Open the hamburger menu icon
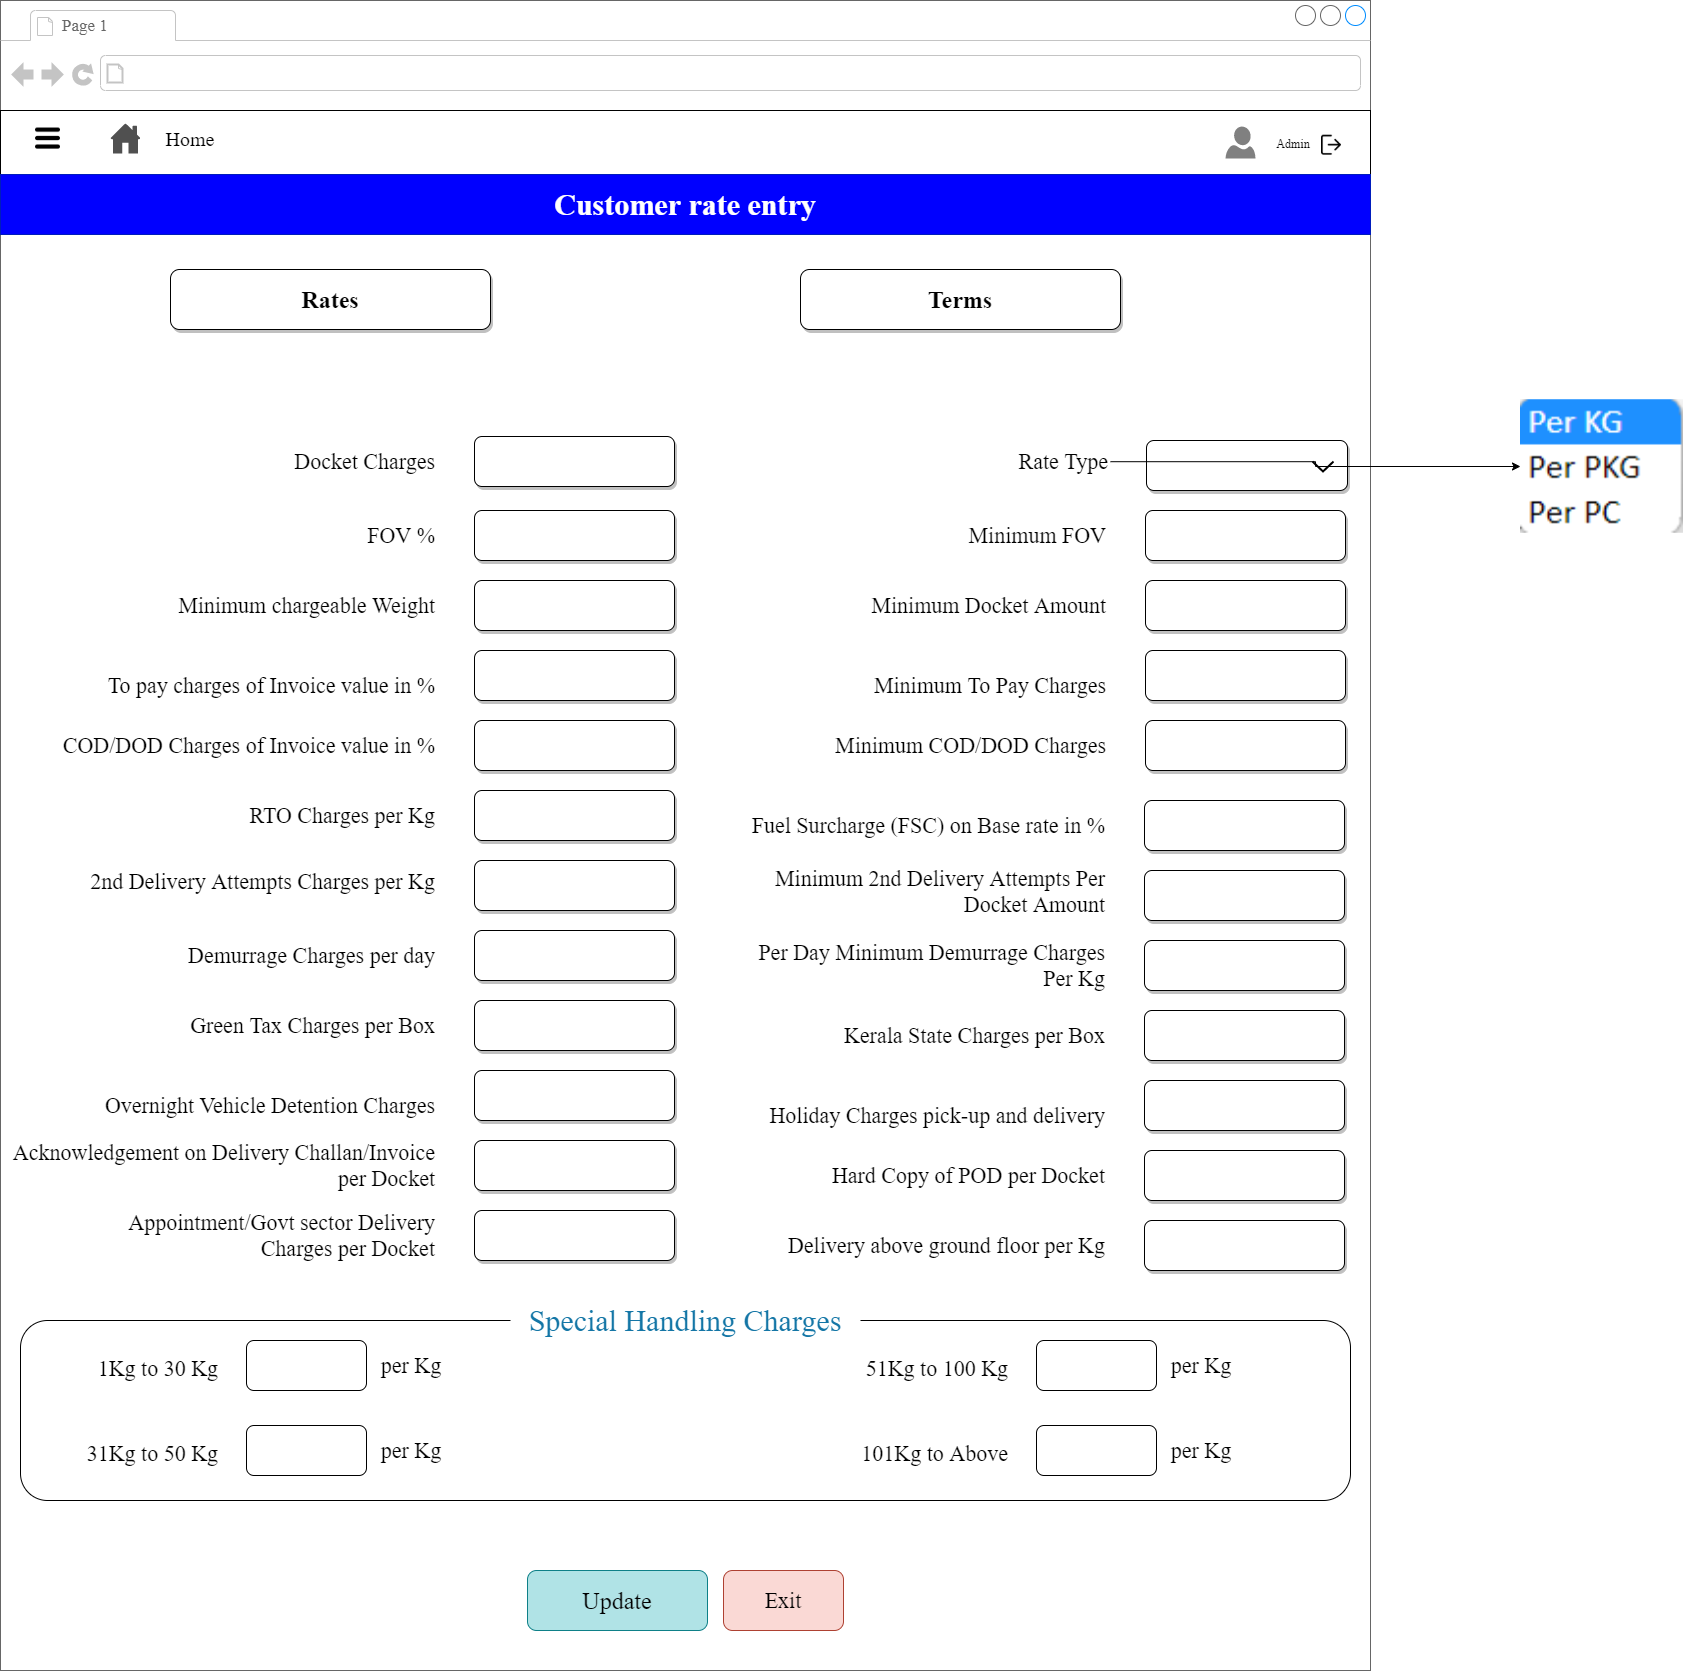The height and width of the screenshot is (1671, 1684). coord(47,139)
